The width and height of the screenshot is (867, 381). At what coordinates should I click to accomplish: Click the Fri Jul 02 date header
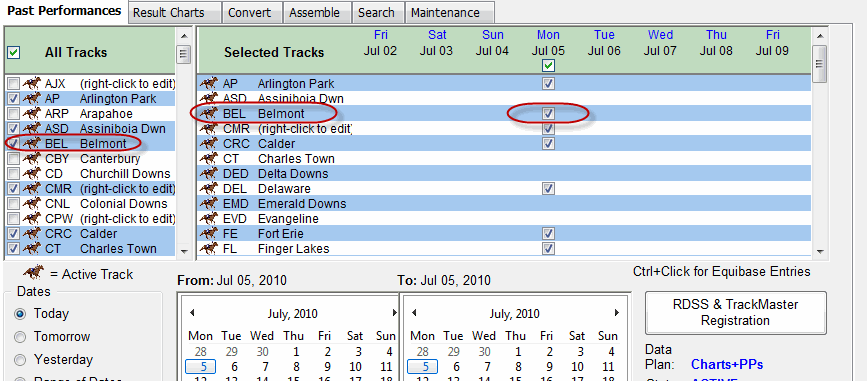point(380,43)
